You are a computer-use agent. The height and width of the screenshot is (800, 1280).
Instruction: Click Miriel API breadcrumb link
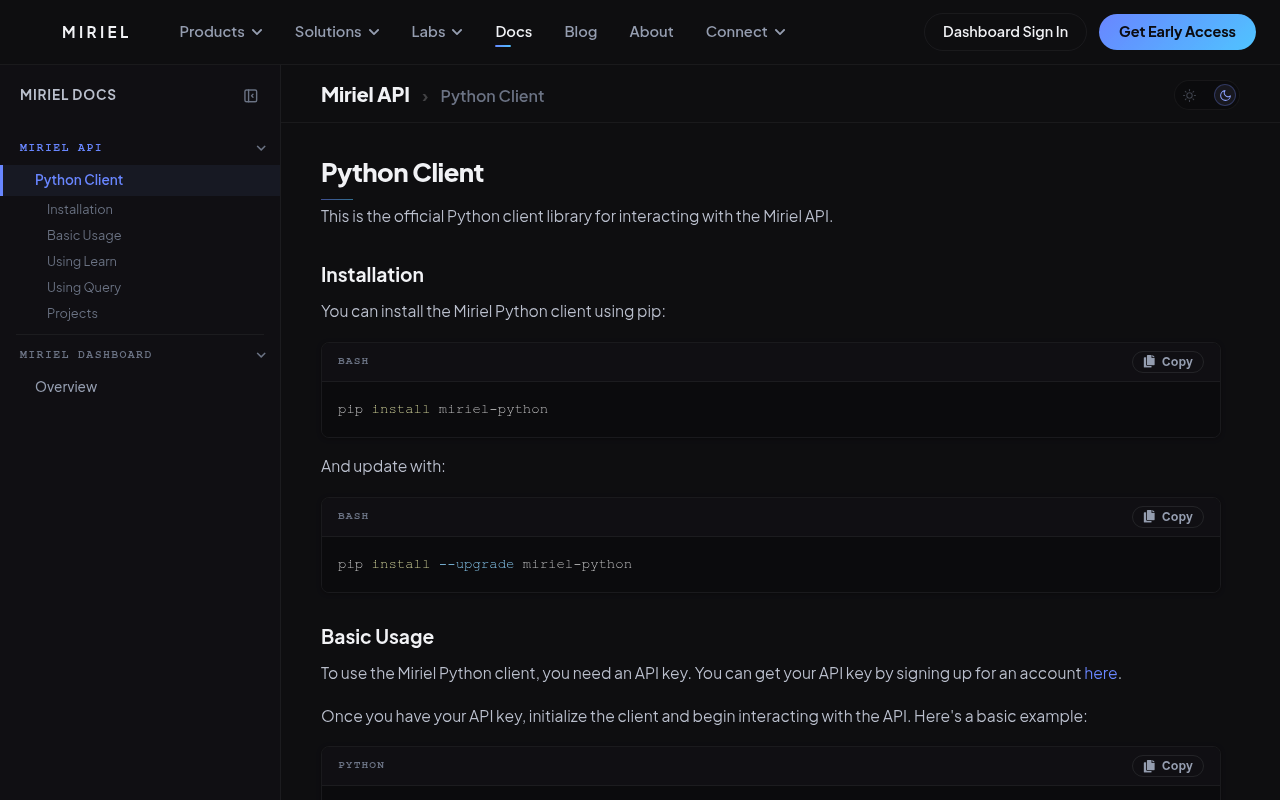coord(365,95)
